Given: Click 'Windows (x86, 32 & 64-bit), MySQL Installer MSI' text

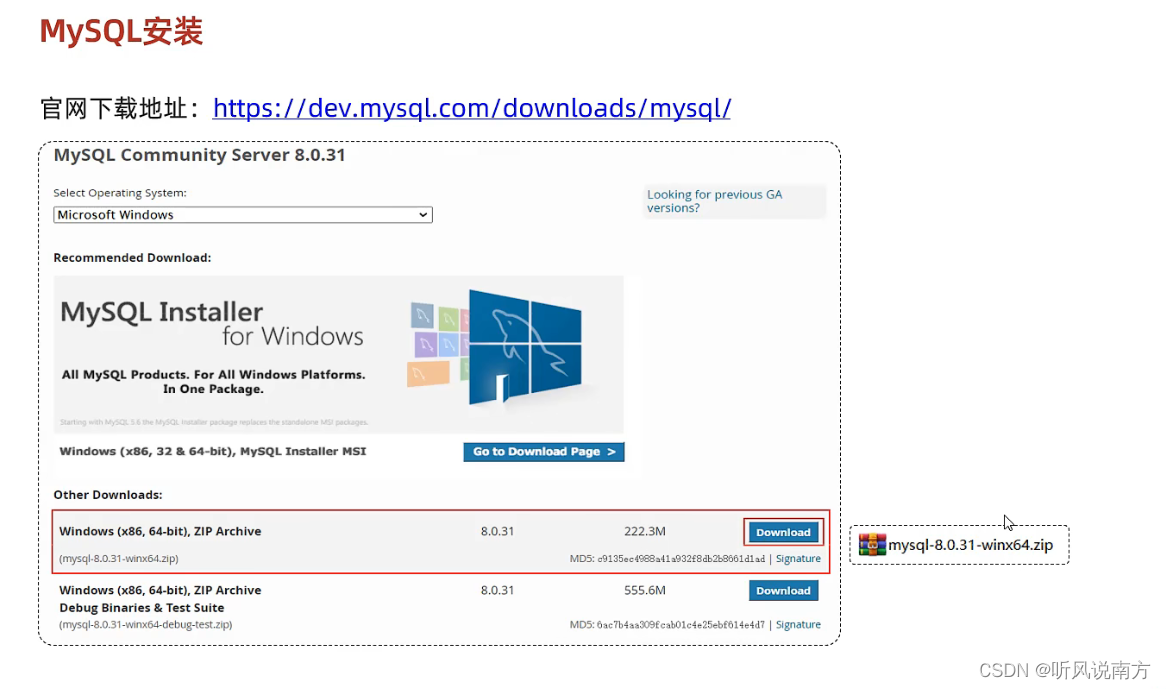Looking at the screenshot, I should coord(213,451).
